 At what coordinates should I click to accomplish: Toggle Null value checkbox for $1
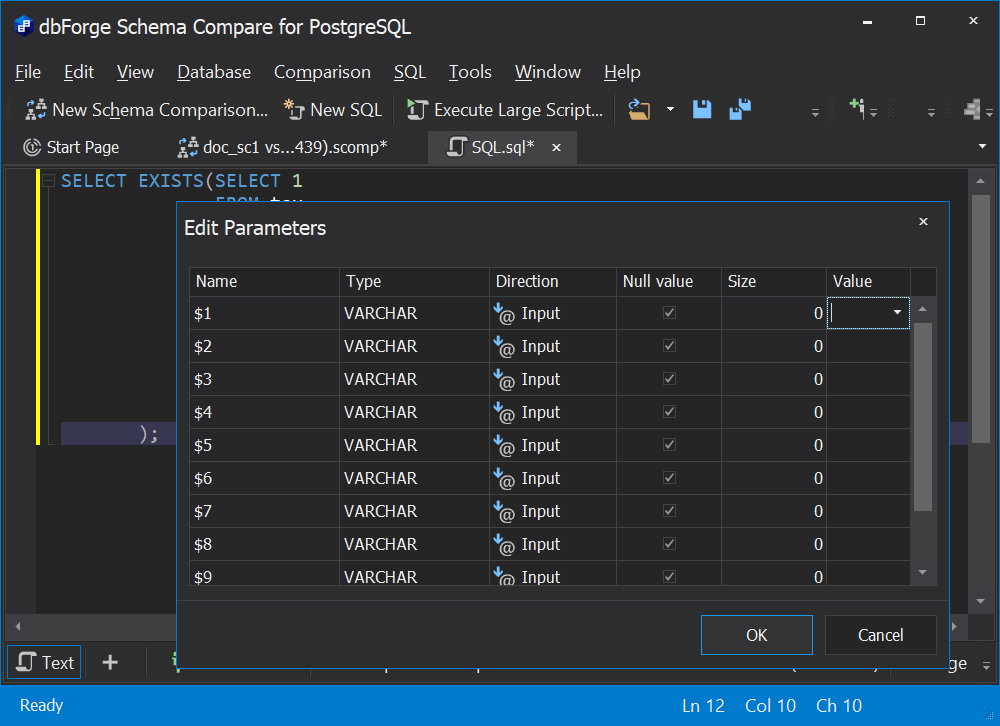tap(669, 313)
